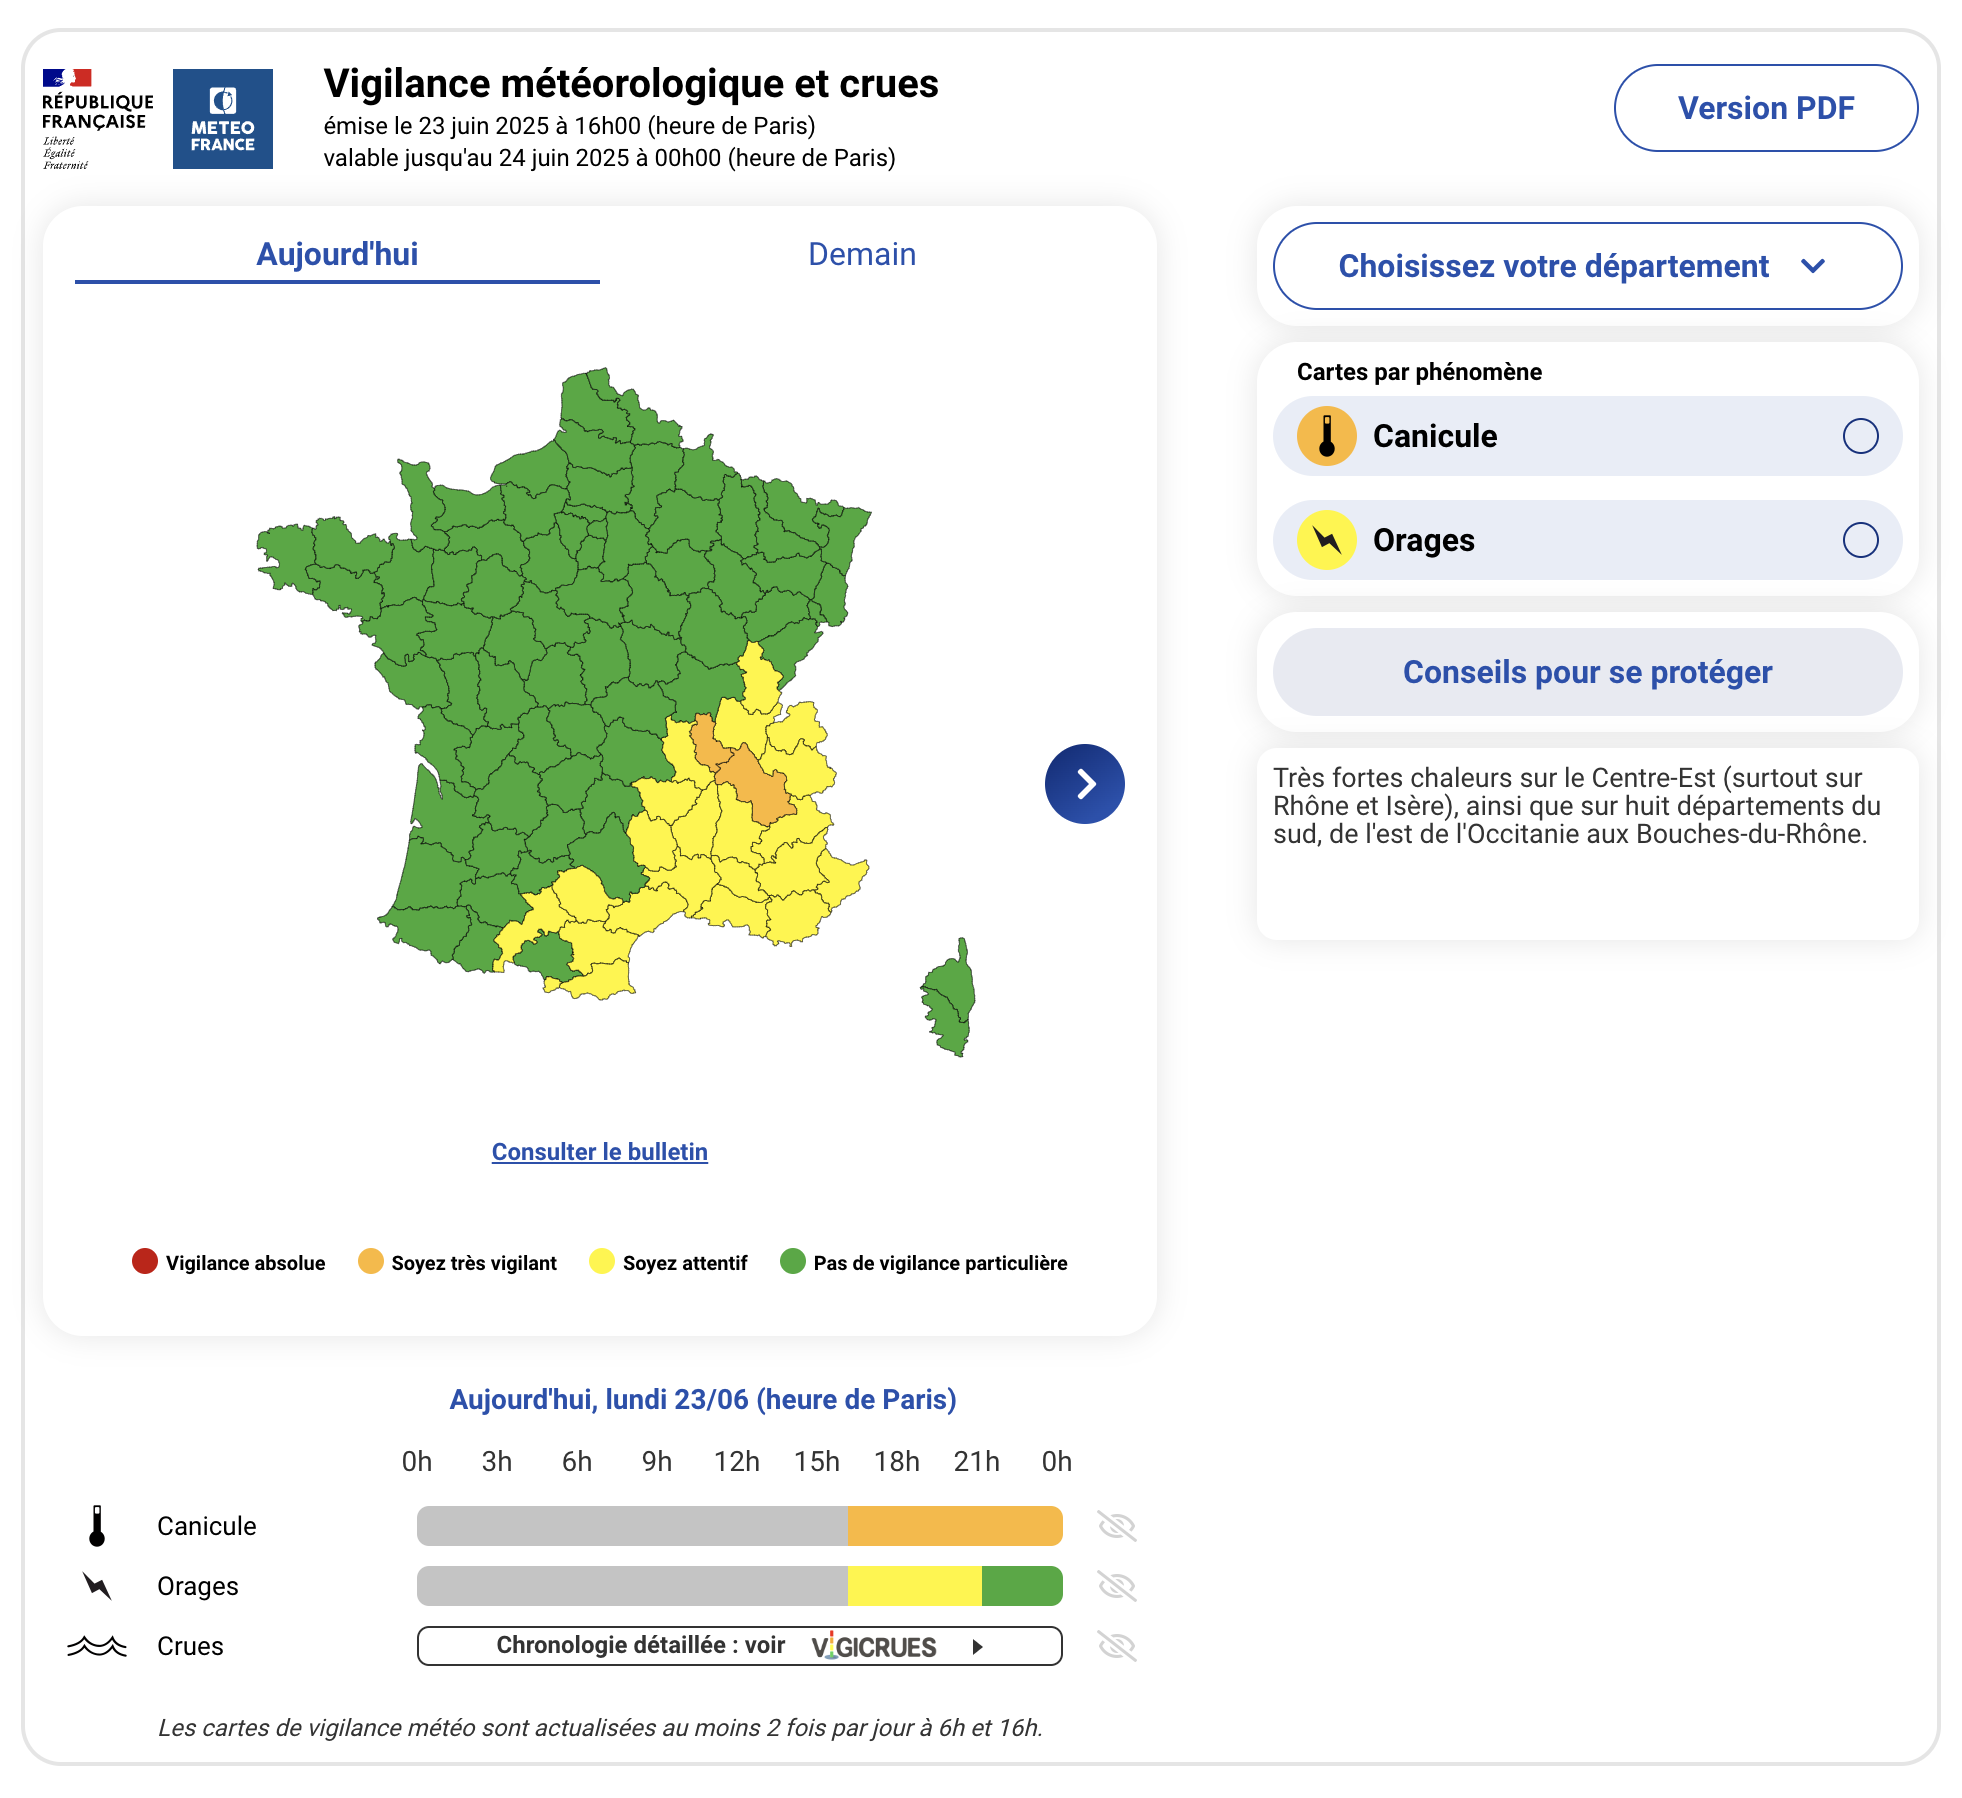This screenshot has height=1798, width=1962.
Task: Open the Choisissez votre département dropdown
Action: [x=1587, y=266]
